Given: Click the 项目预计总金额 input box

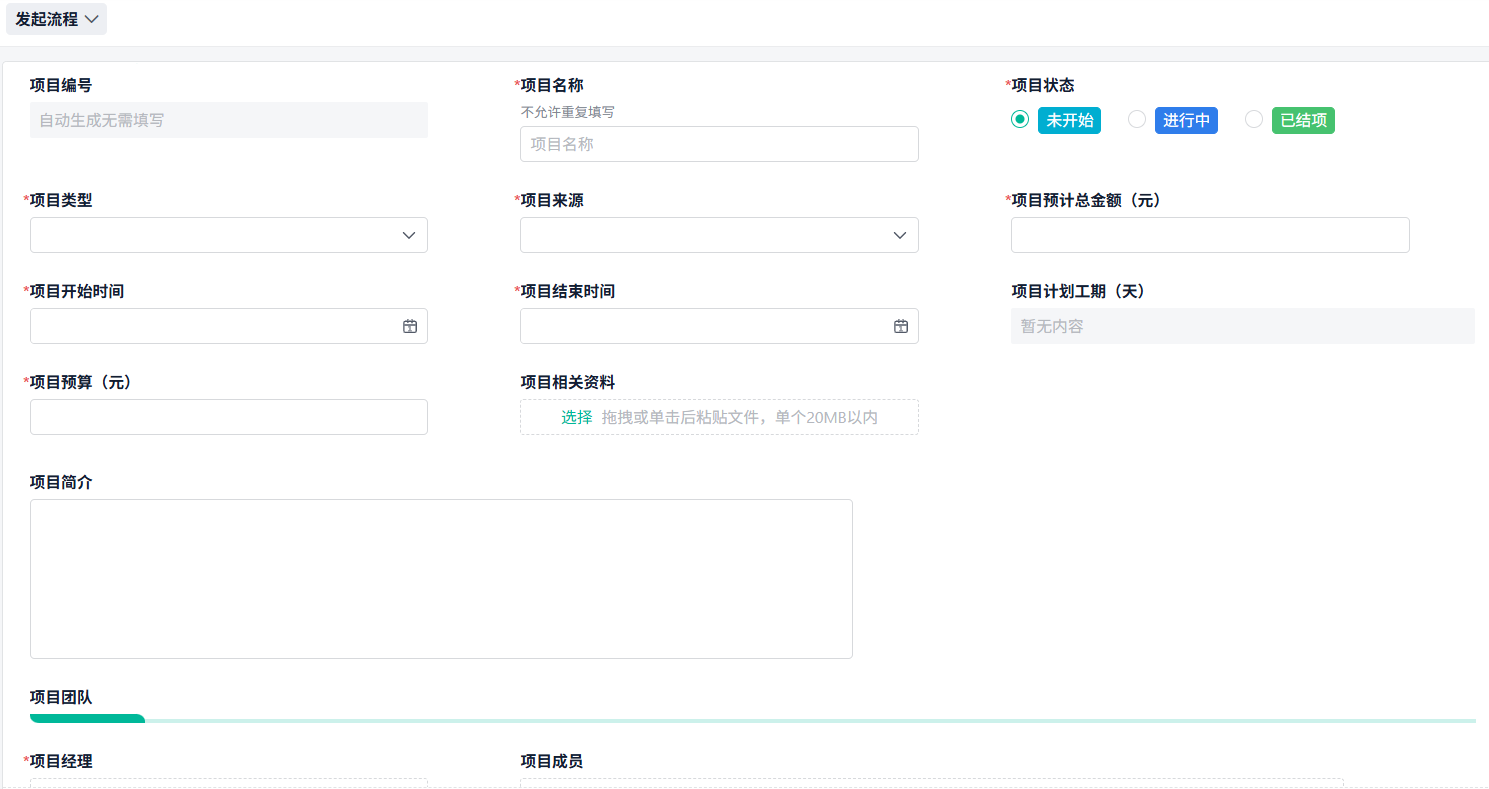Looking at the screenshot, I should tap(1210, 234).
